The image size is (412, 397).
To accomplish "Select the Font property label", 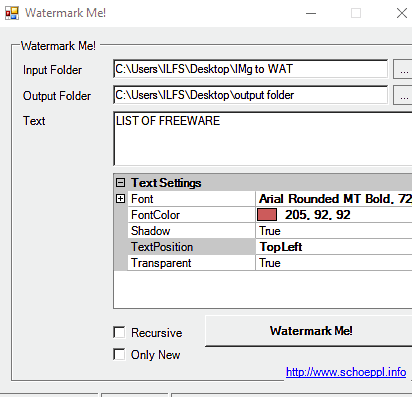I will pyautogui.click(x=142, y=199).
